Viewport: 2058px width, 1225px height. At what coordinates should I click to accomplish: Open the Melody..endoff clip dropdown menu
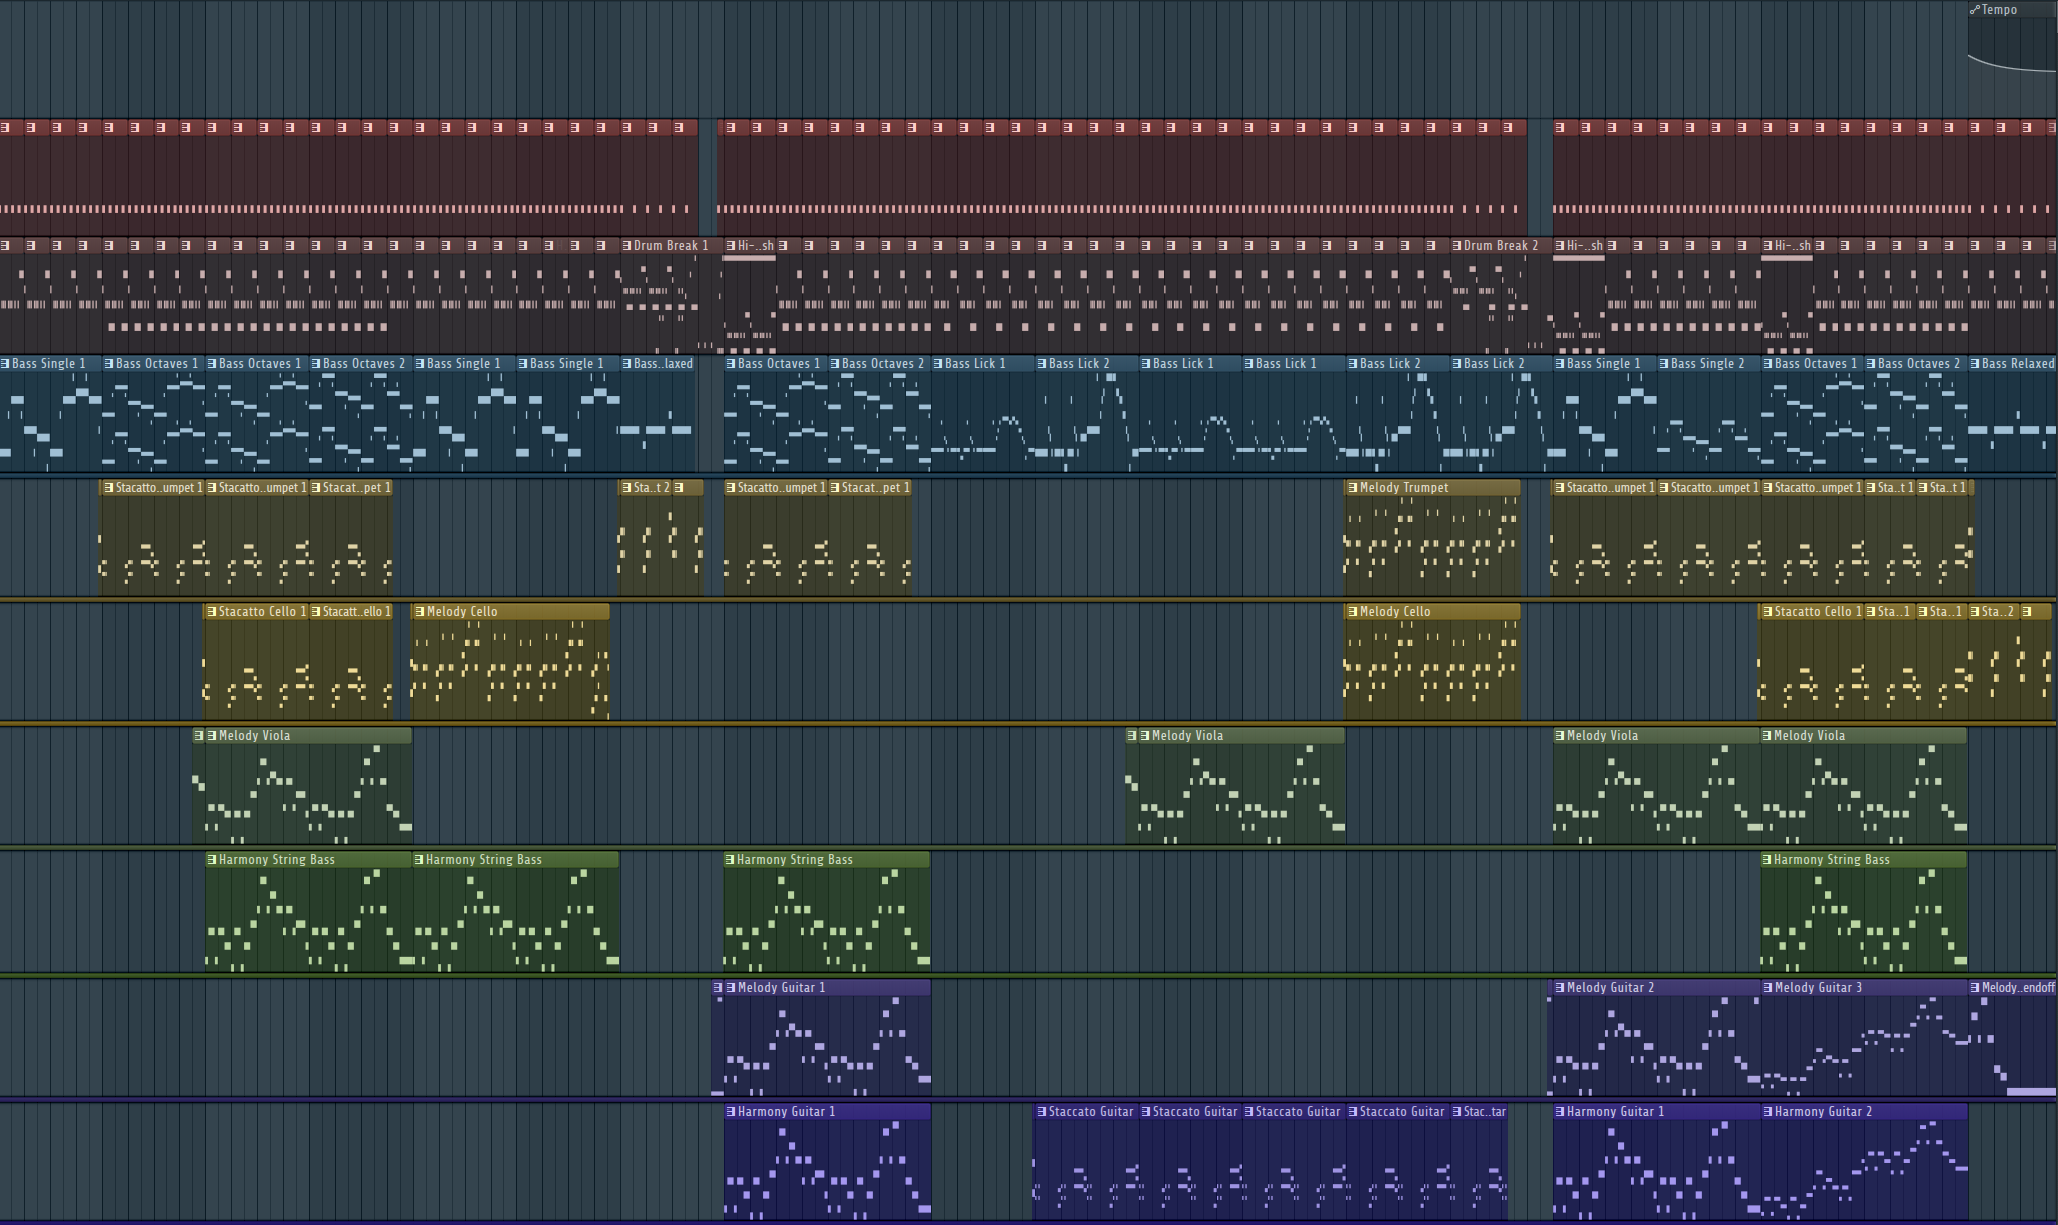click(1975, 988)
